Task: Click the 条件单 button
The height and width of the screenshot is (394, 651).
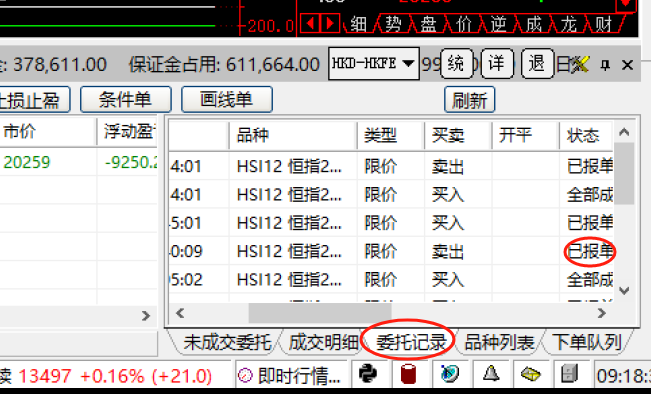Action: pyautogui.click(x=126, y=100)
